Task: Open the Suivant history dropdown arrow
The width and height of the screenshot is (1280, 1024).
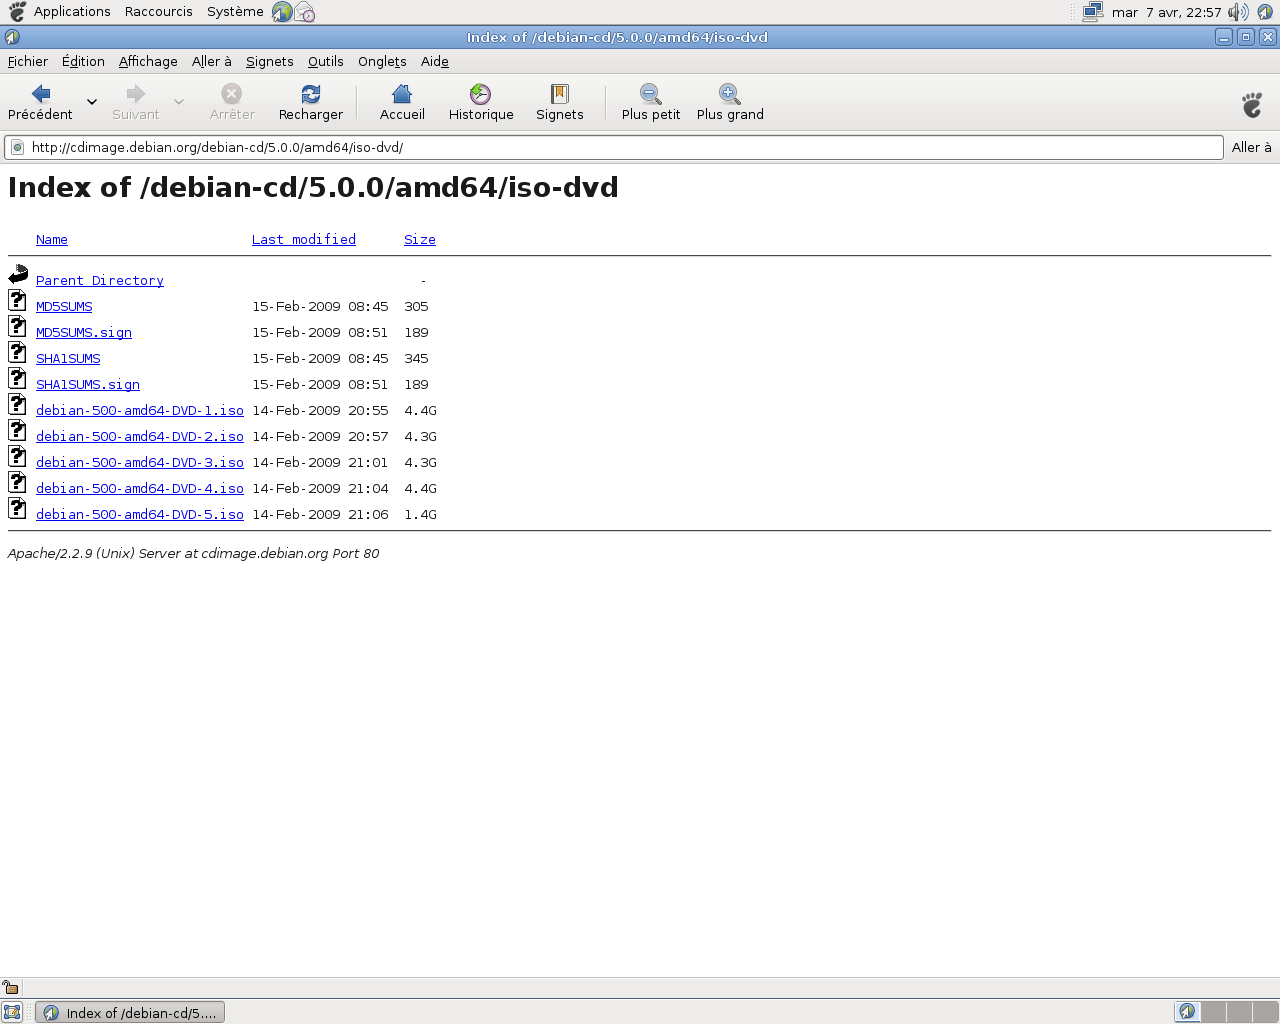Action: tap(179, 102)
